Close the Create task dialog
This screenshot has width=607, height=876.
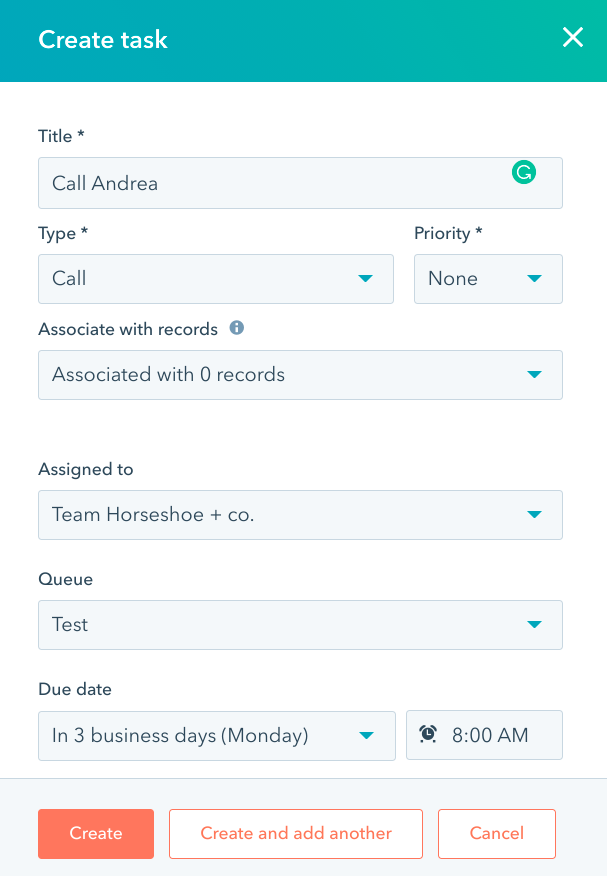point(572,38)
